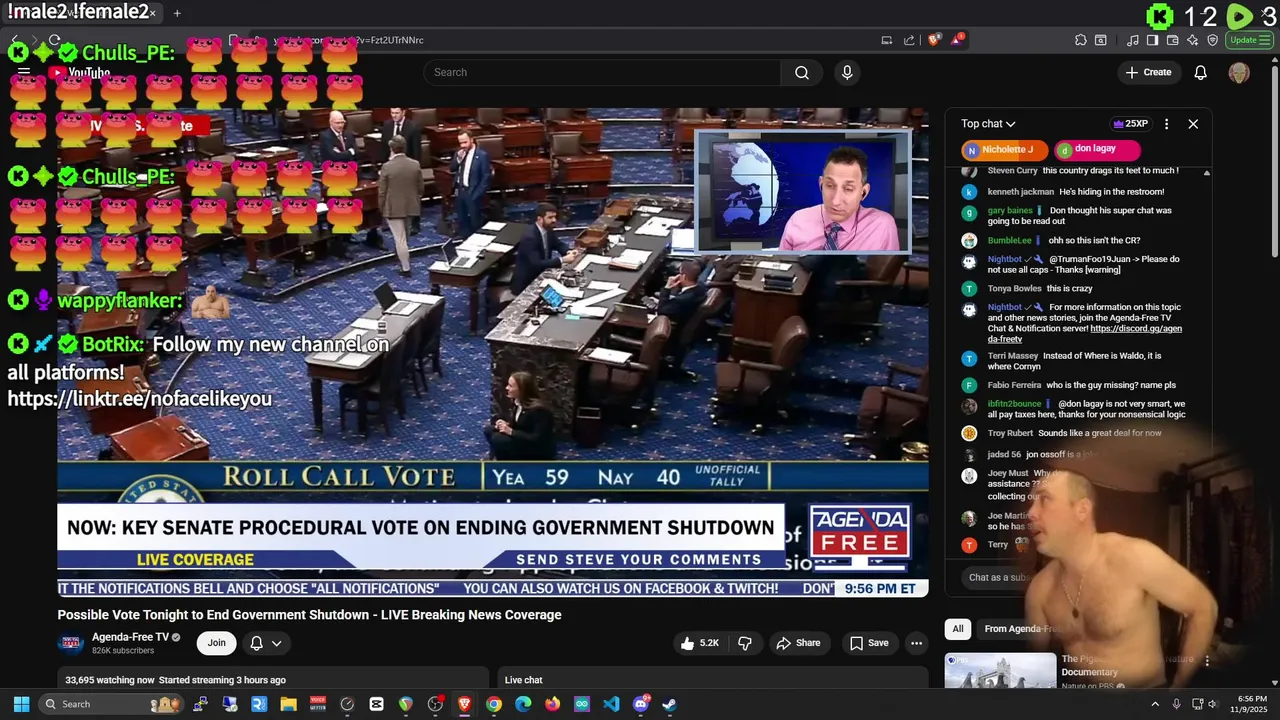The image size is (1280, 720).
Task: Like the video with thumbs up
Action: point(700,643)
